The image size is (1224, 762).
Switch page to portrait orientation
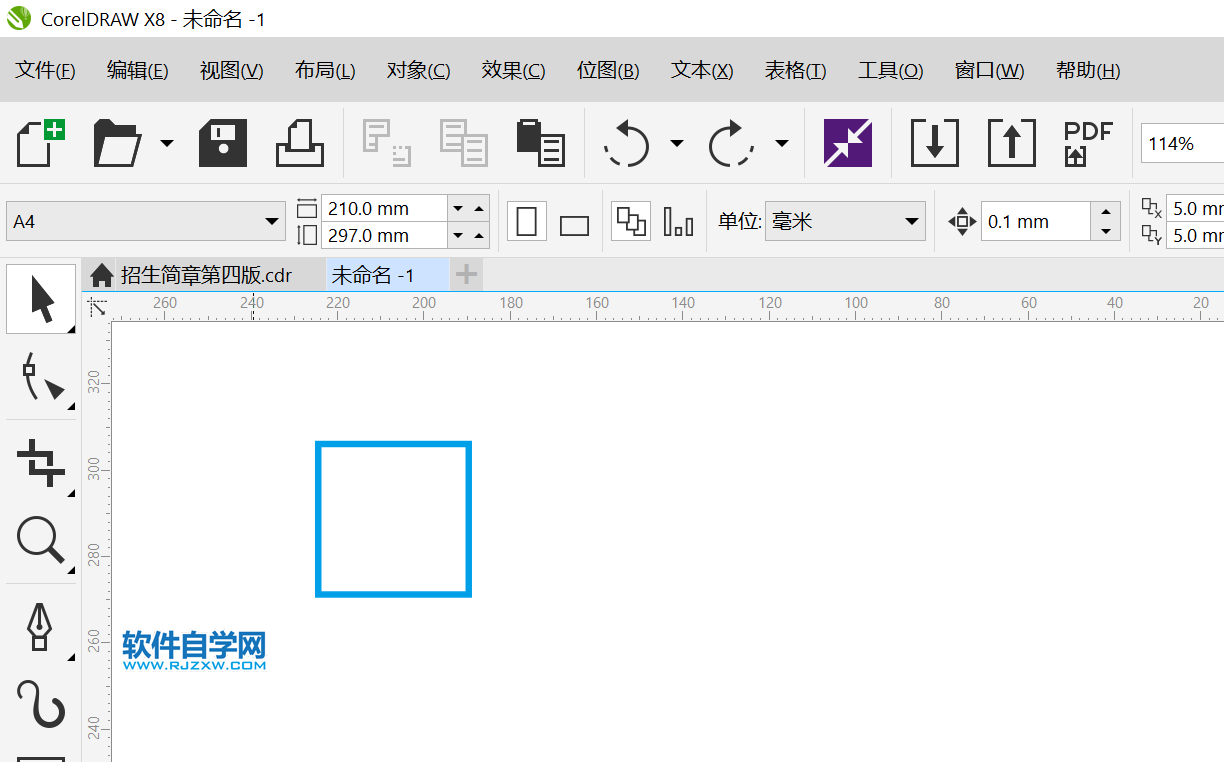[527, 222]
